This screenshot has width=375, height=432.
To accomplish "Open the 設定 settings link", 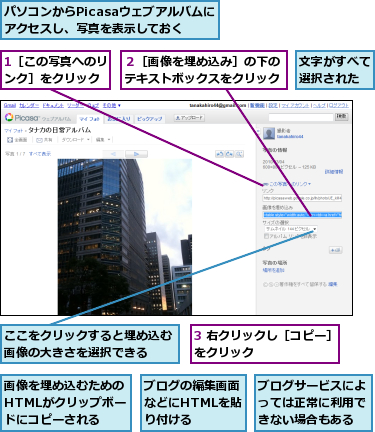I will [273, 105].
